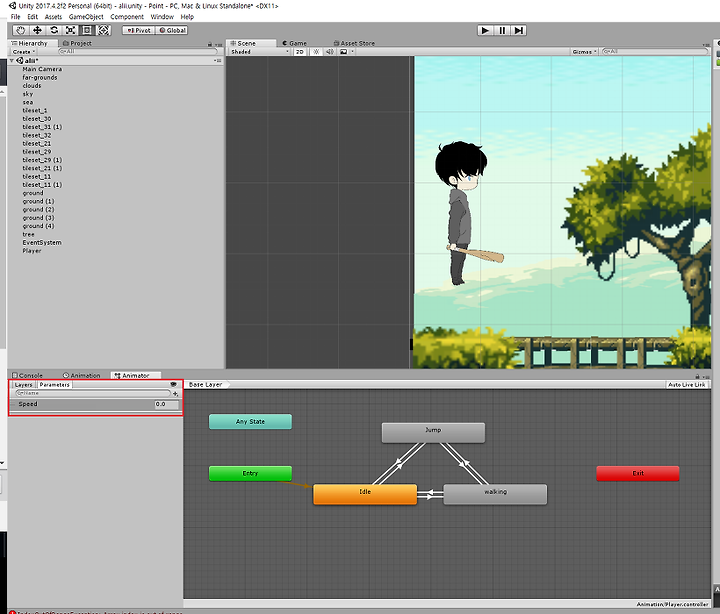This screenshot has width=720, height=614.
Task: Select the Idle state node
Action: point(365,494)
